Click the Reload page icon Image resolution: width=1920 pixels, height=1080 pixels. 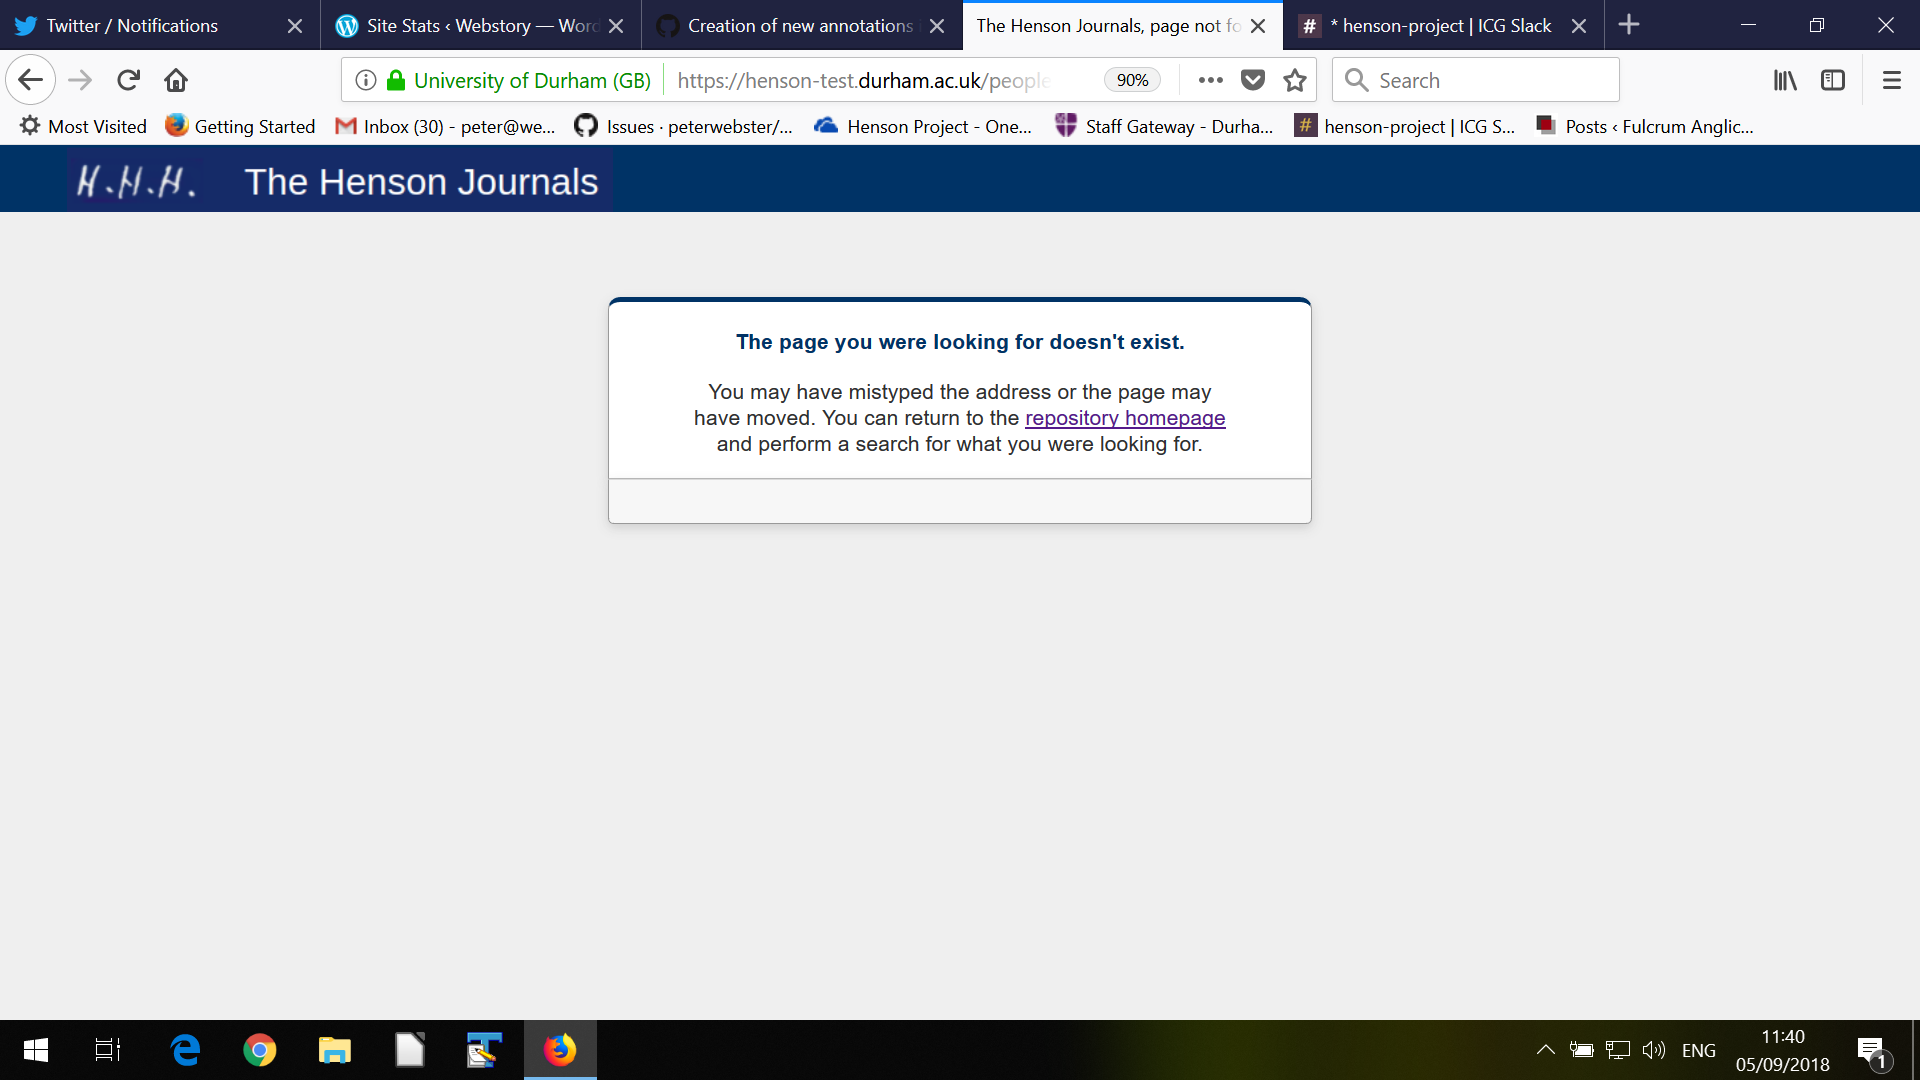coord(128,80)
